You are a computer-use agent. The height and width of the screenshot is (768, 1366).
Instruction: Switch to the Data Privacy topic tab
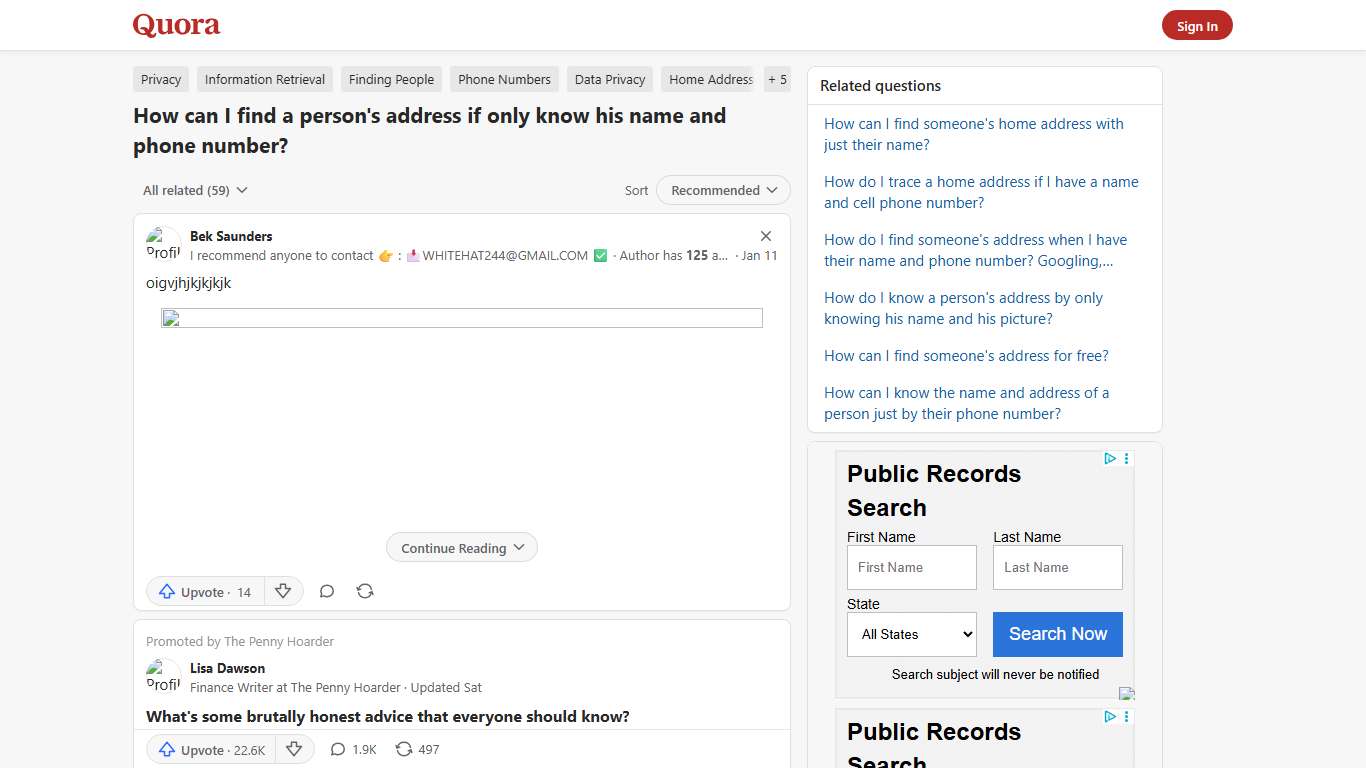[609, 79]
